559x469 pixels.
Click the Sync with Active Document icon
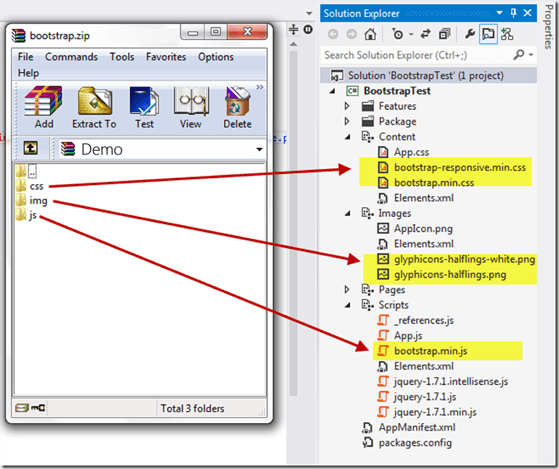[425, 34]
